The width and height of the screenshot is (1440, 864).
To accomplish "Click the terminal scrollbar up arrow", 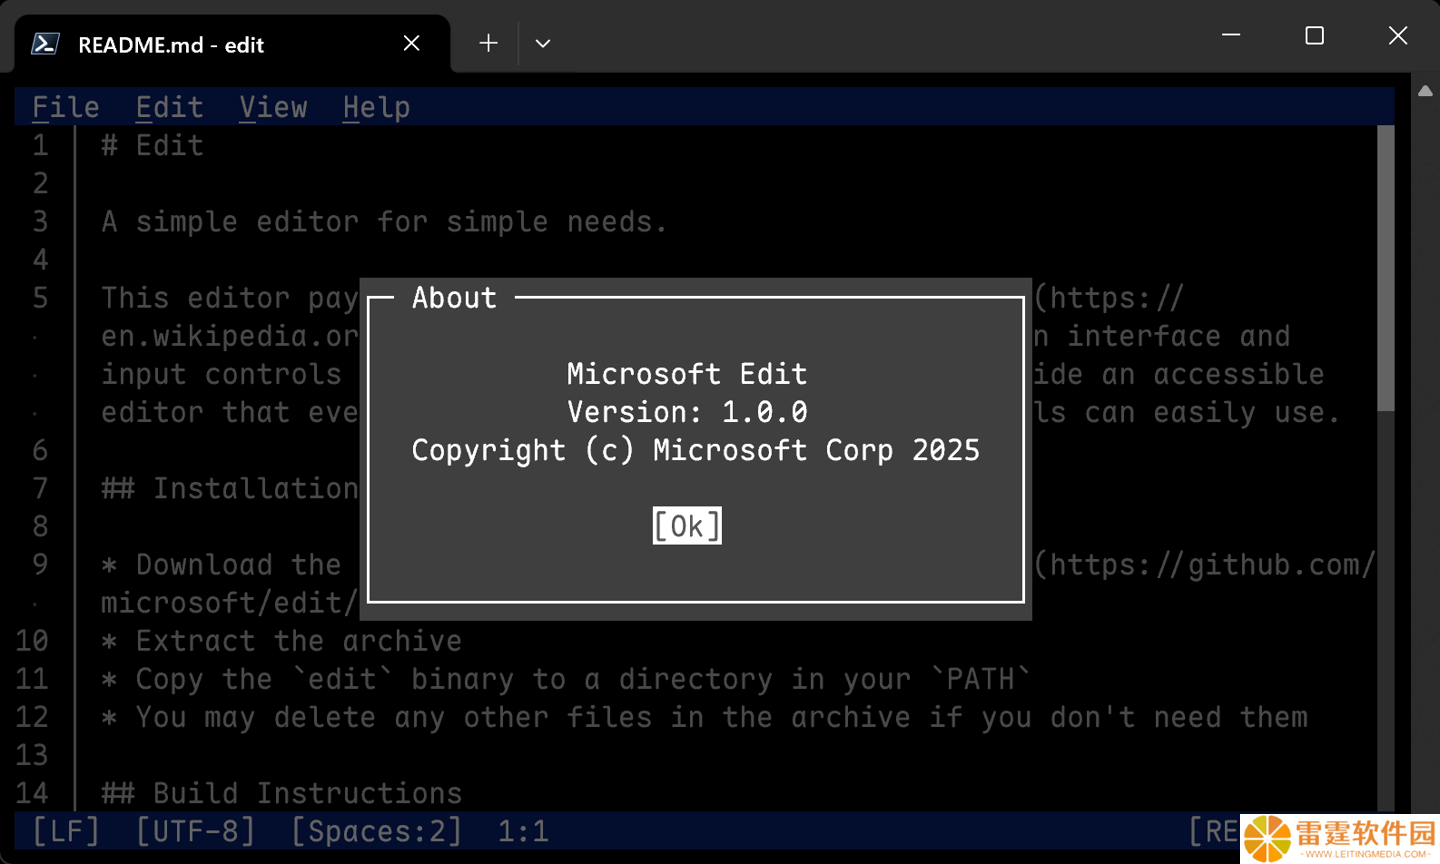I will coord(1425,91).
